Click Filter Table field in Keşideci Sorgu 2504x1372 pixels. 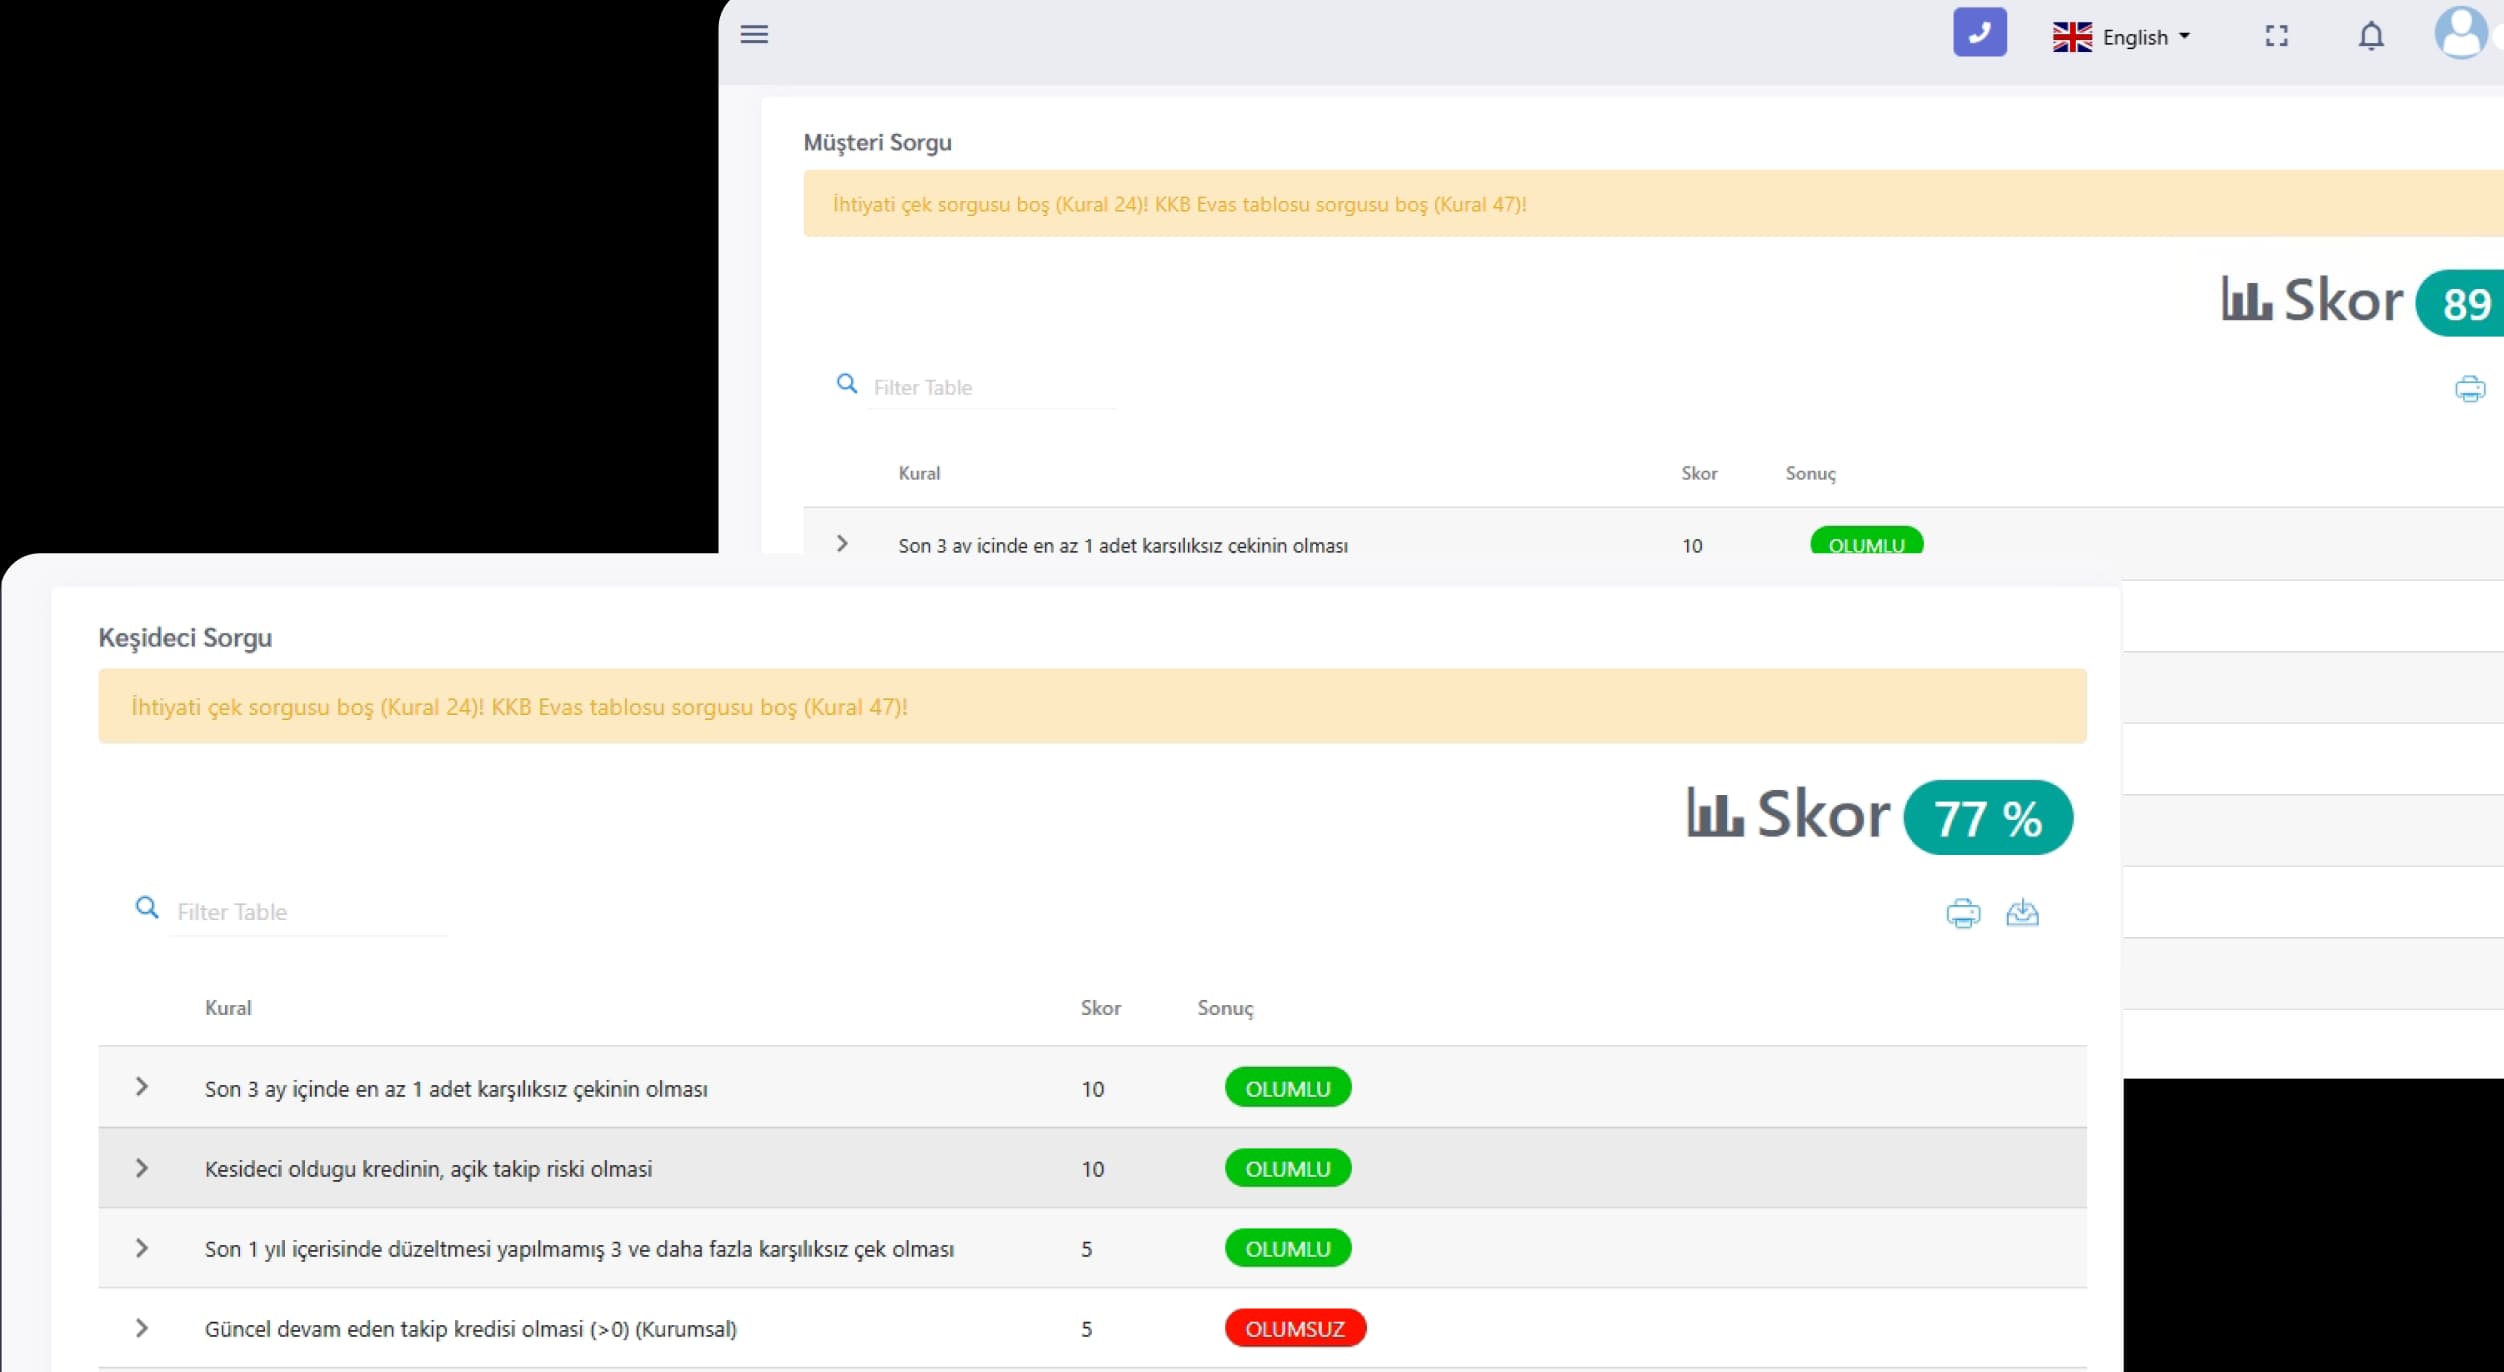point(305,912)
